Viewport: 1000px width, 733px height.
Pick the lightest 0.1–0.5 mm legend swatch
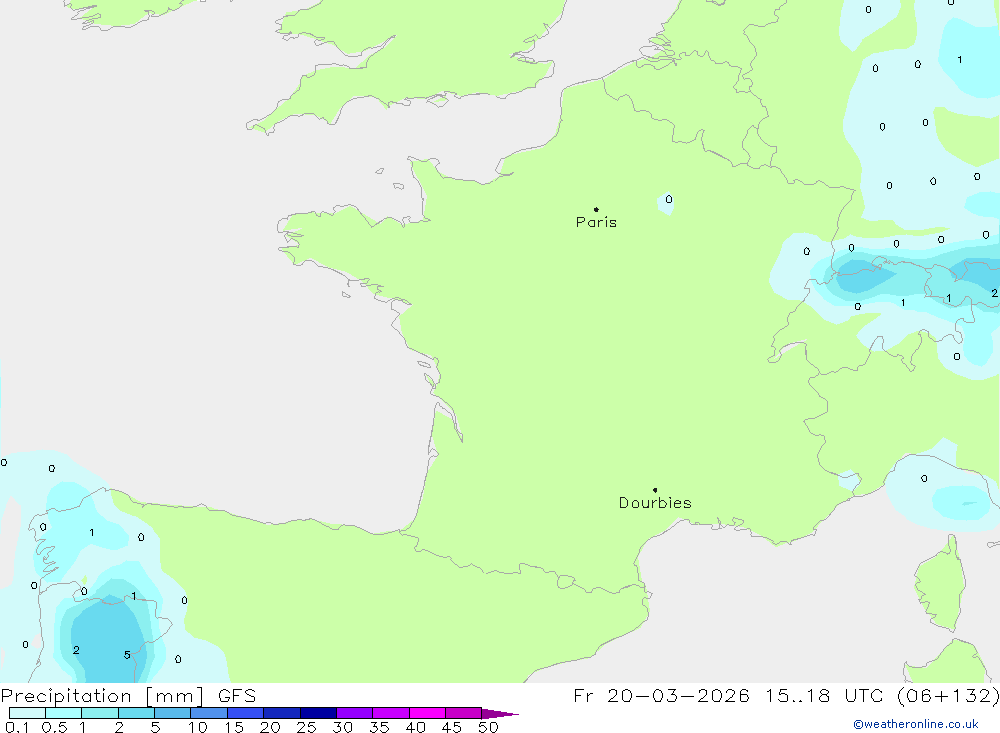27,713
